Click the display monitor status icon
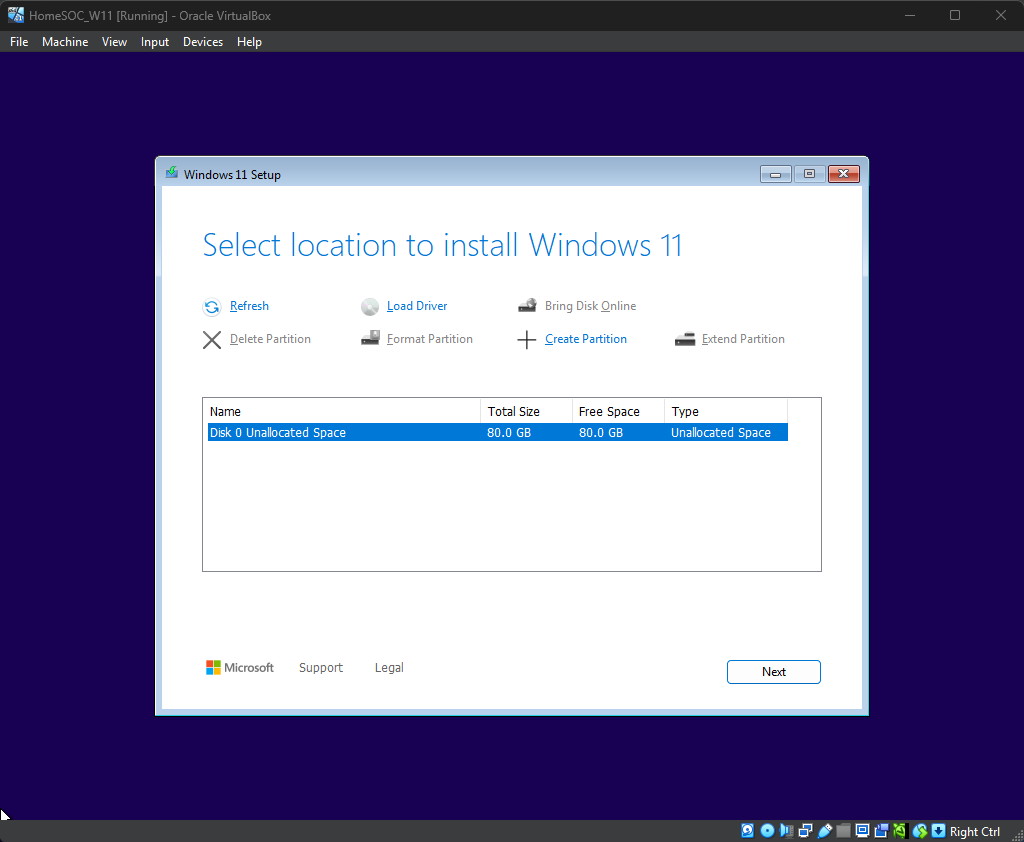Image resolution: width=1024 pixels, height=842 pixels. coord(862,831)
